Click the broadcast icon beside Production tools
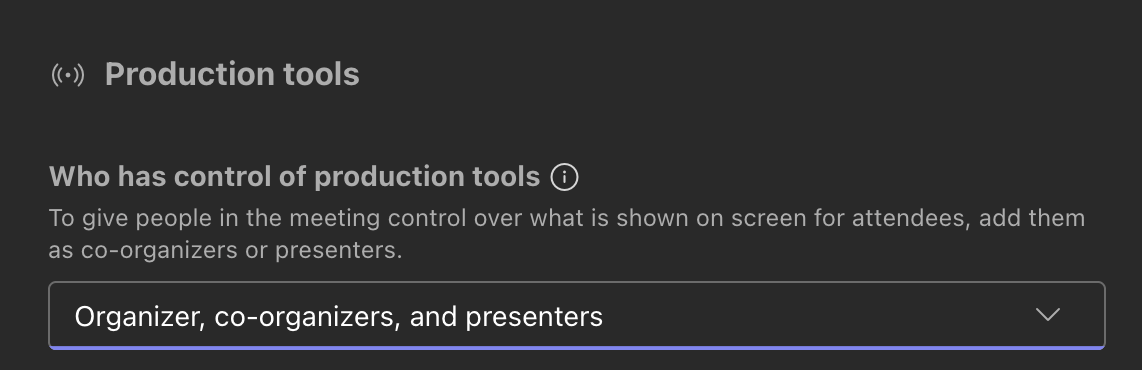Screen dimensions: 1142x370 [68, 74]
